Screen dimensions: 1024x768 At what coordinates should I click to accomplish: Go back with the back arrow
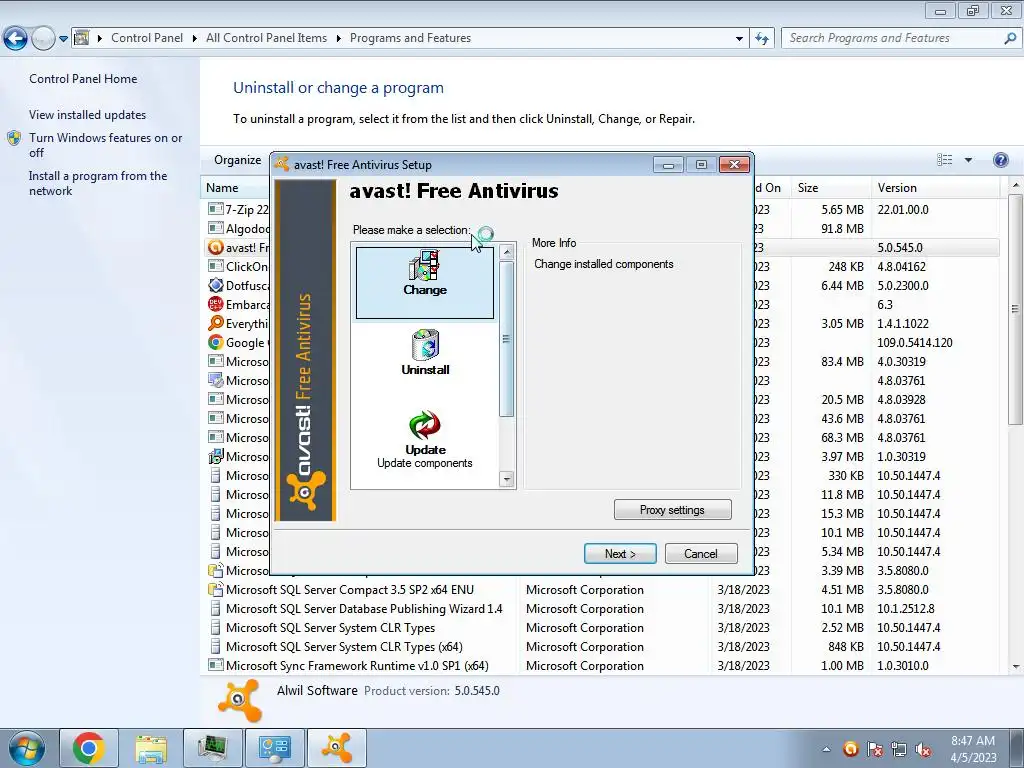[16, 39]
